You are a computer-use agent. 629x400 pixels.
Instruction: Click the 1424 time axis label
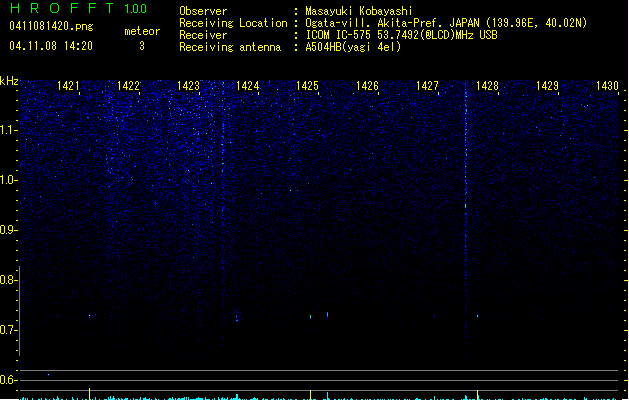point(248,86)
